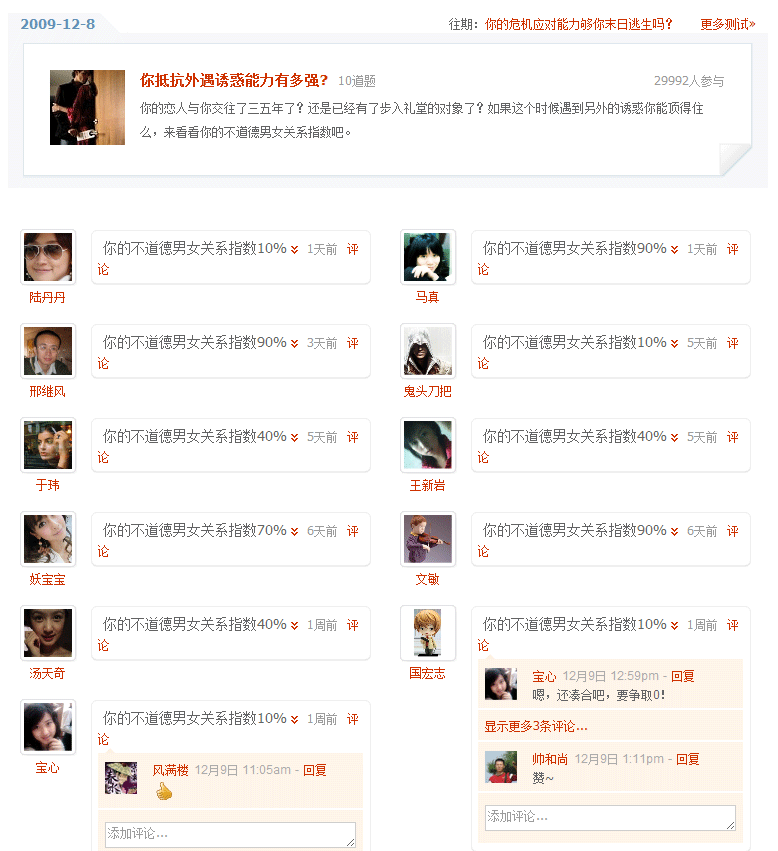Open 鬼头刀把's hooded avatar
The width and height of the screenshot is (778, 851).
(428, 351)
